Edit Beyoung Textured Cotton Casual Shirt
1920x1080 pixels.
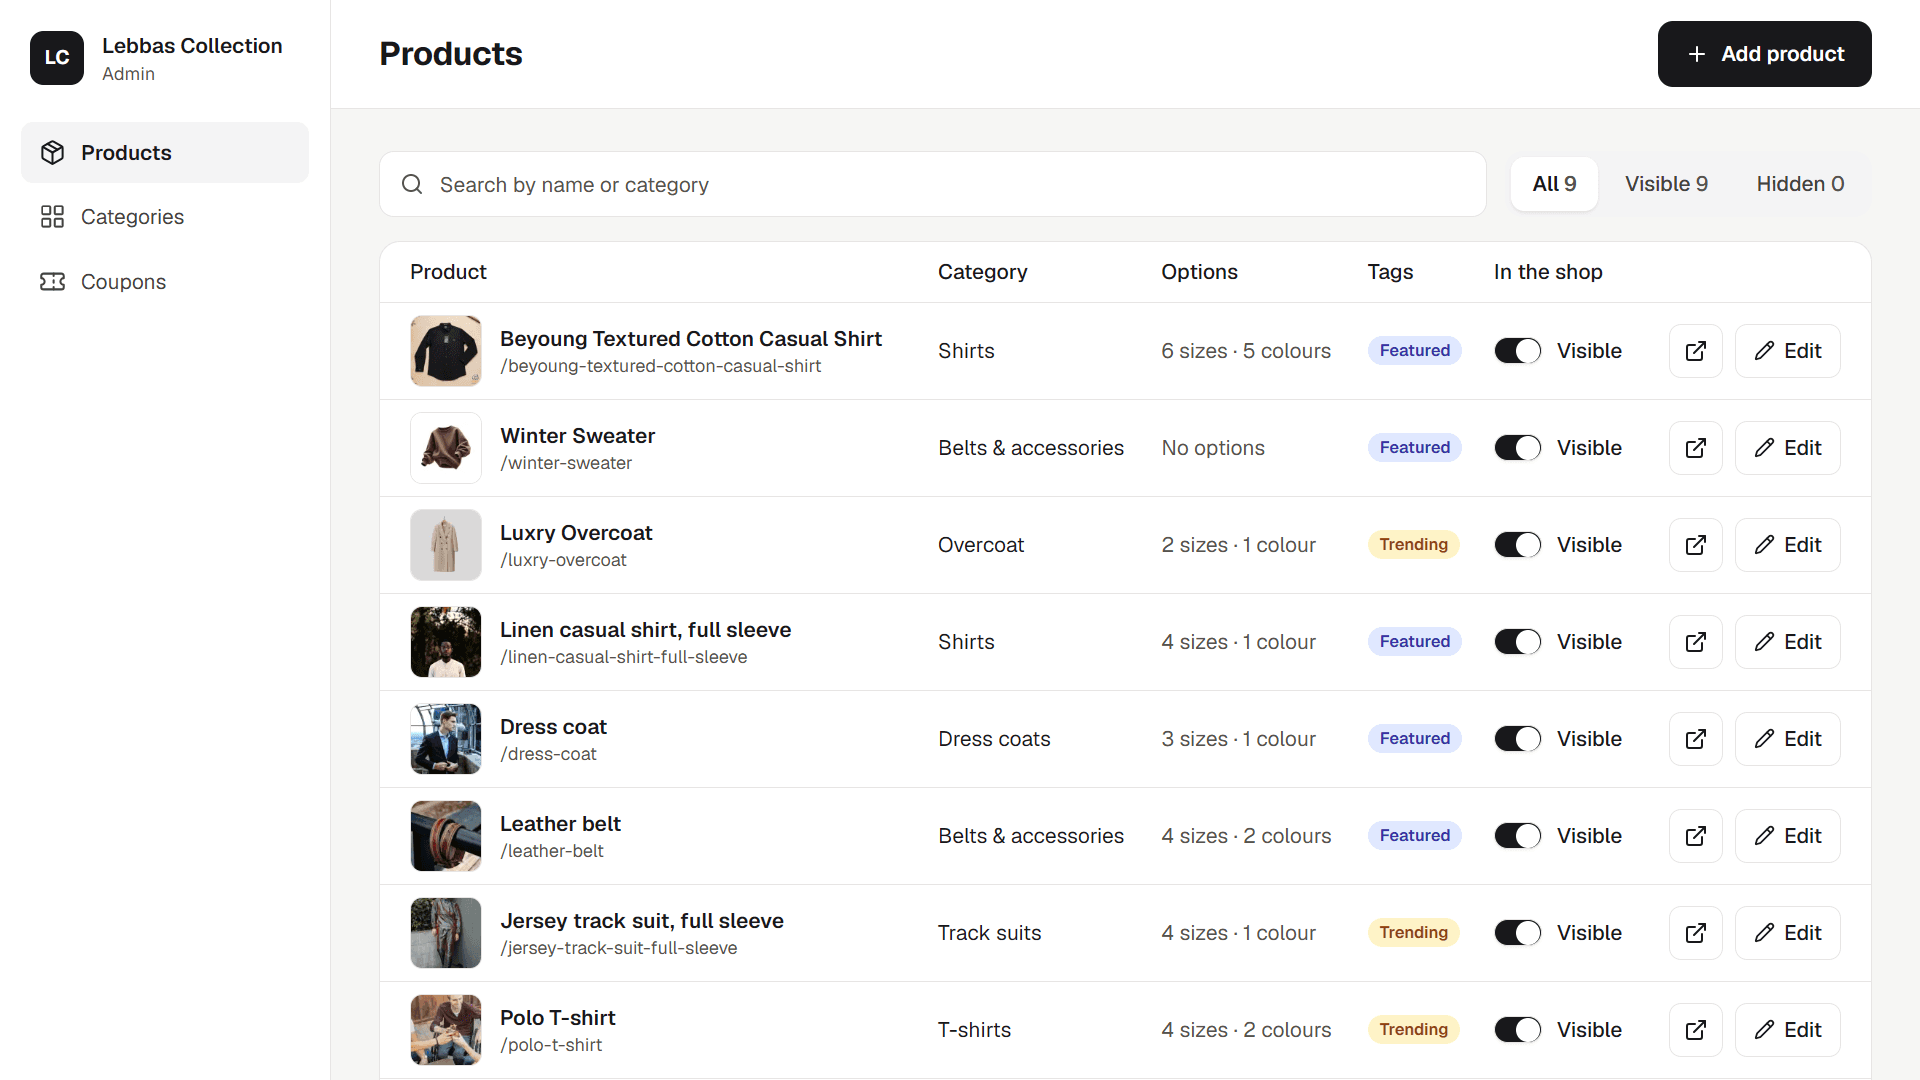pos(1788,351)
